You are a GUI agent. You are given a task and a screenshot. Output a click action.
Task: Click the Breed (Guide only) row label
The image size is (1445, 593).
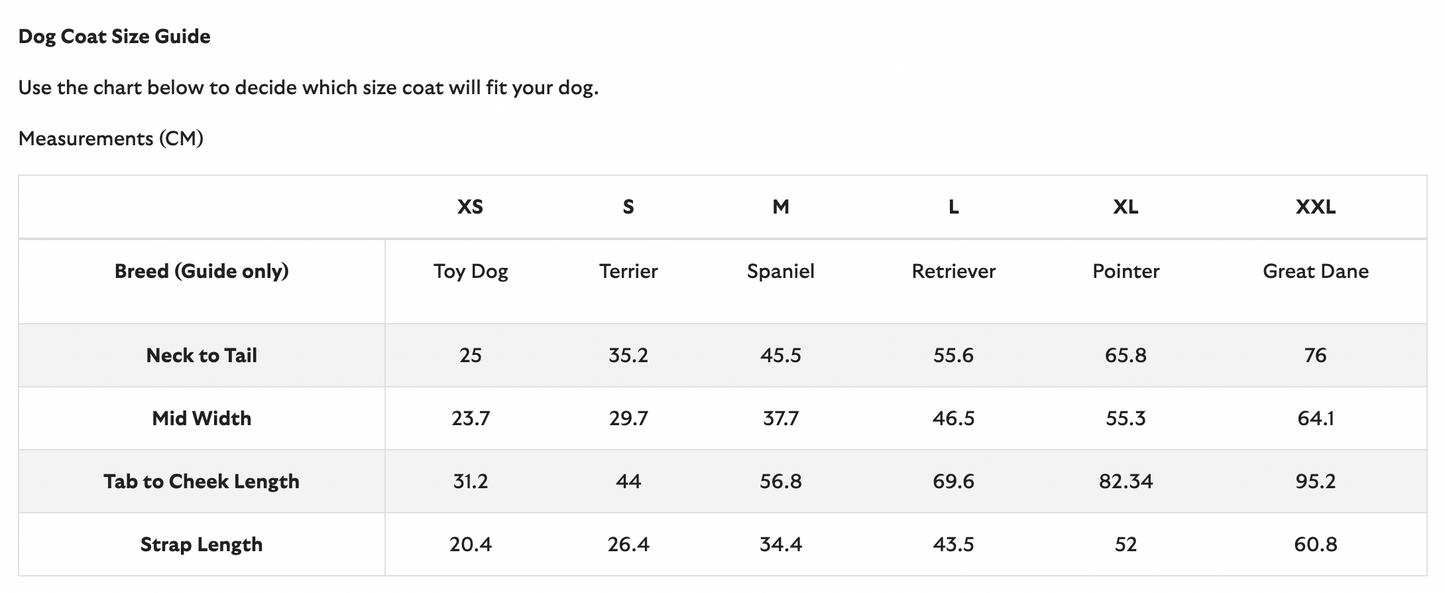201,271
